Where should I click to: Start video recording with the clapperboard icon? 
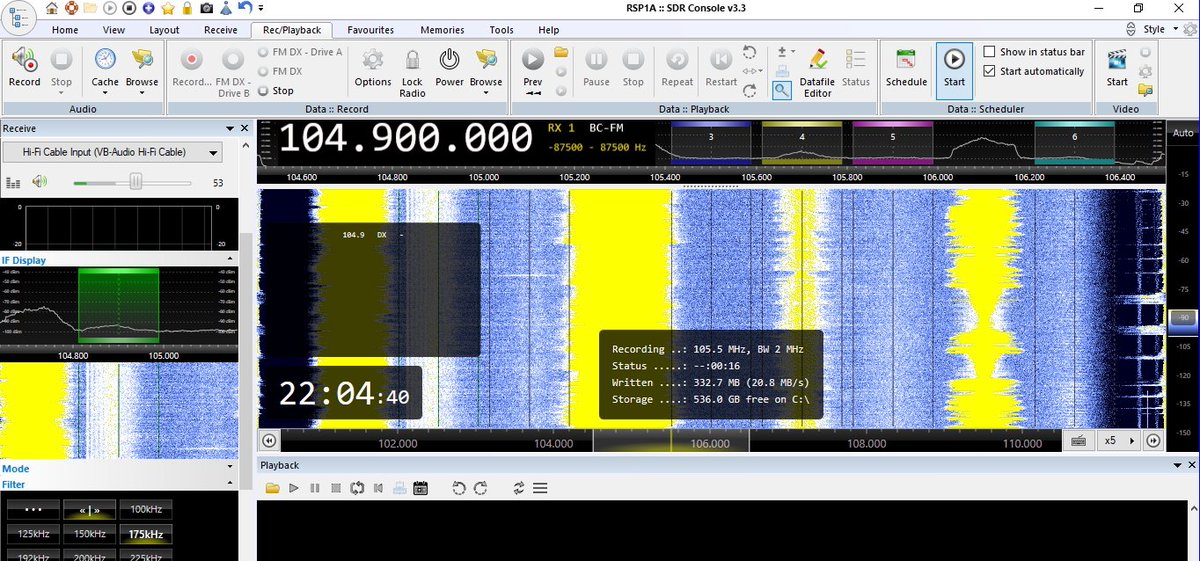point(1117,60)
